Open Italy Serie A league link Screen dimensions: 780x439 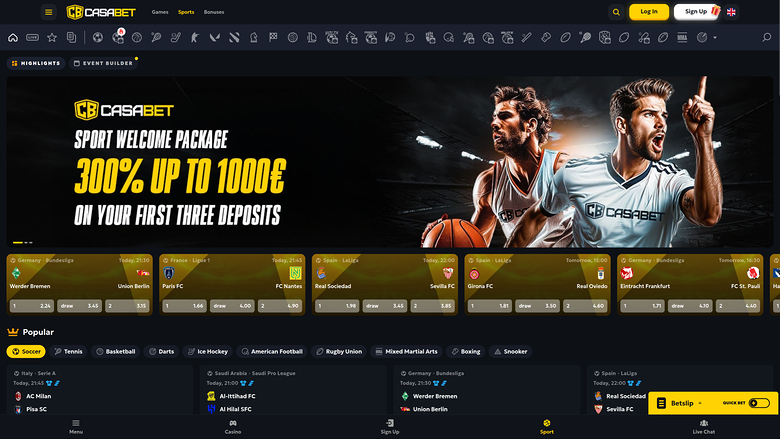35,373
